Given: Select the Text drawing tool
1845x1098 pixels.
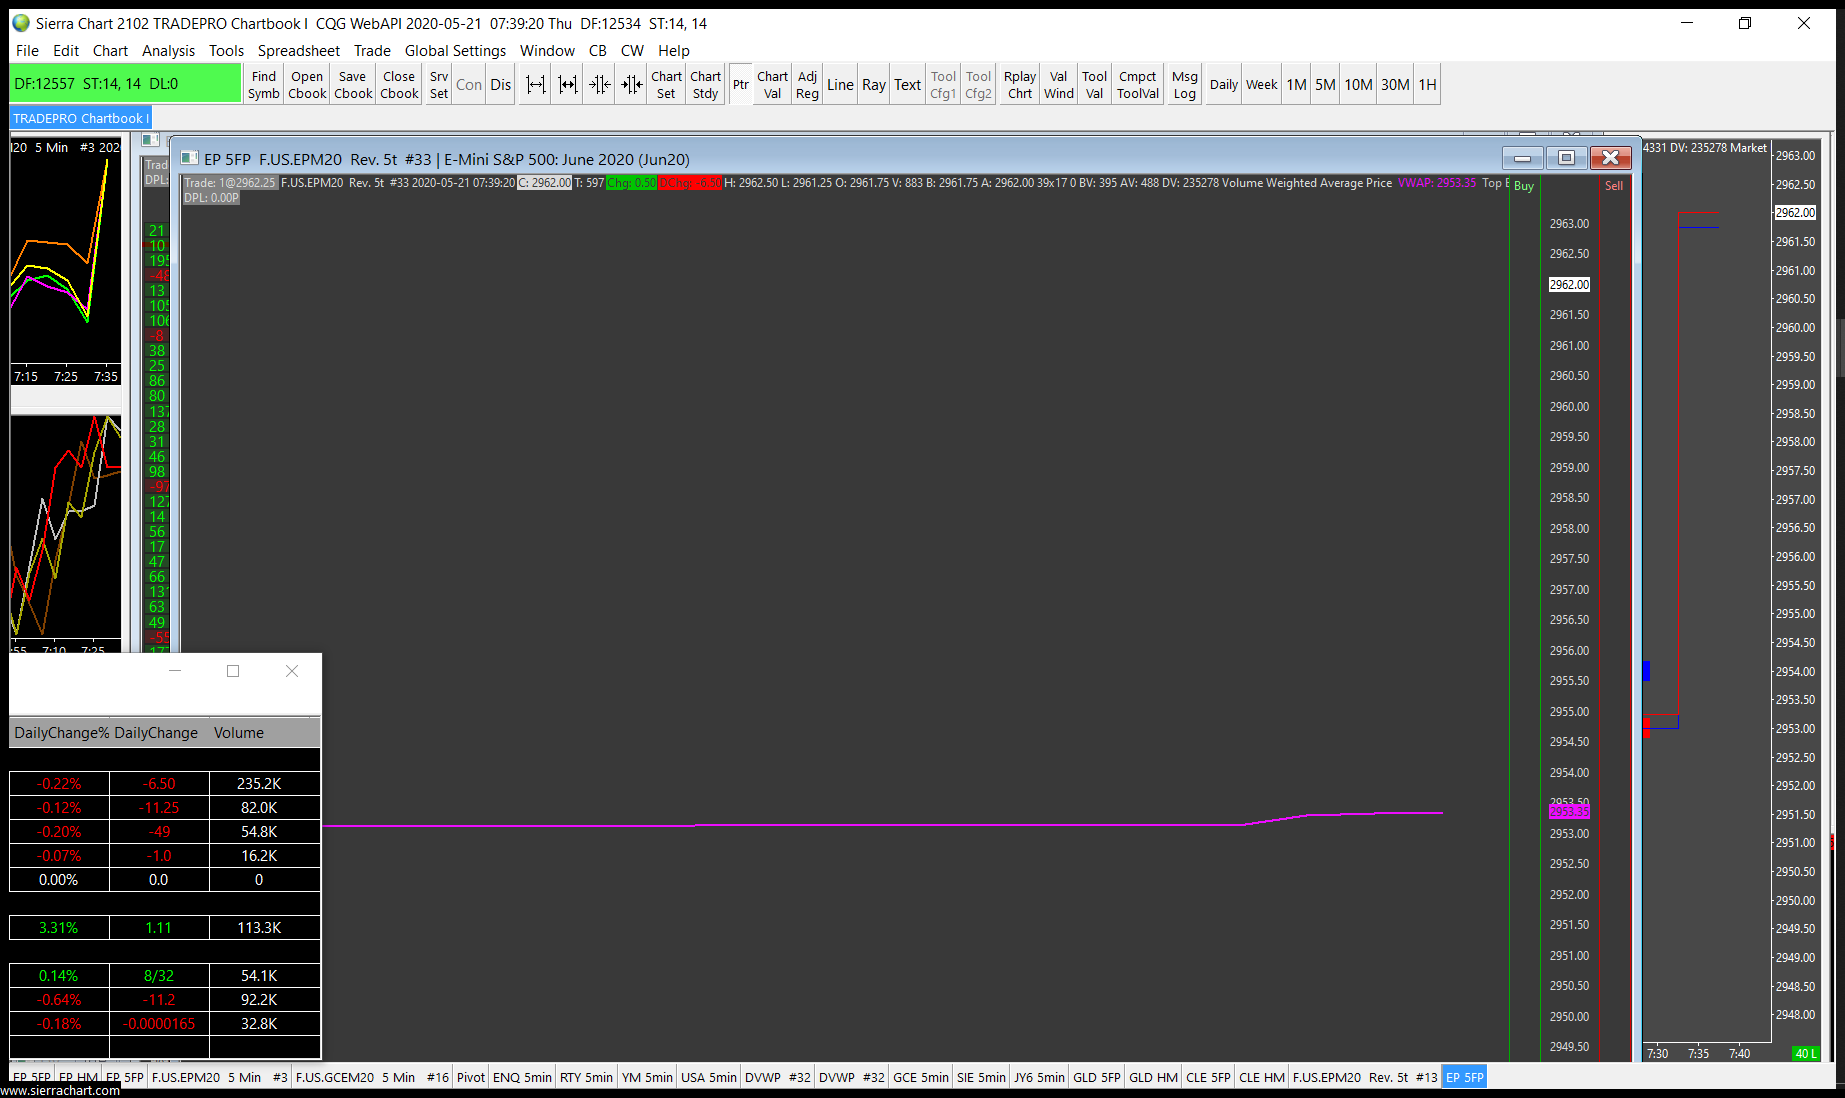Looking at the screenshot, I should [908, 85].
